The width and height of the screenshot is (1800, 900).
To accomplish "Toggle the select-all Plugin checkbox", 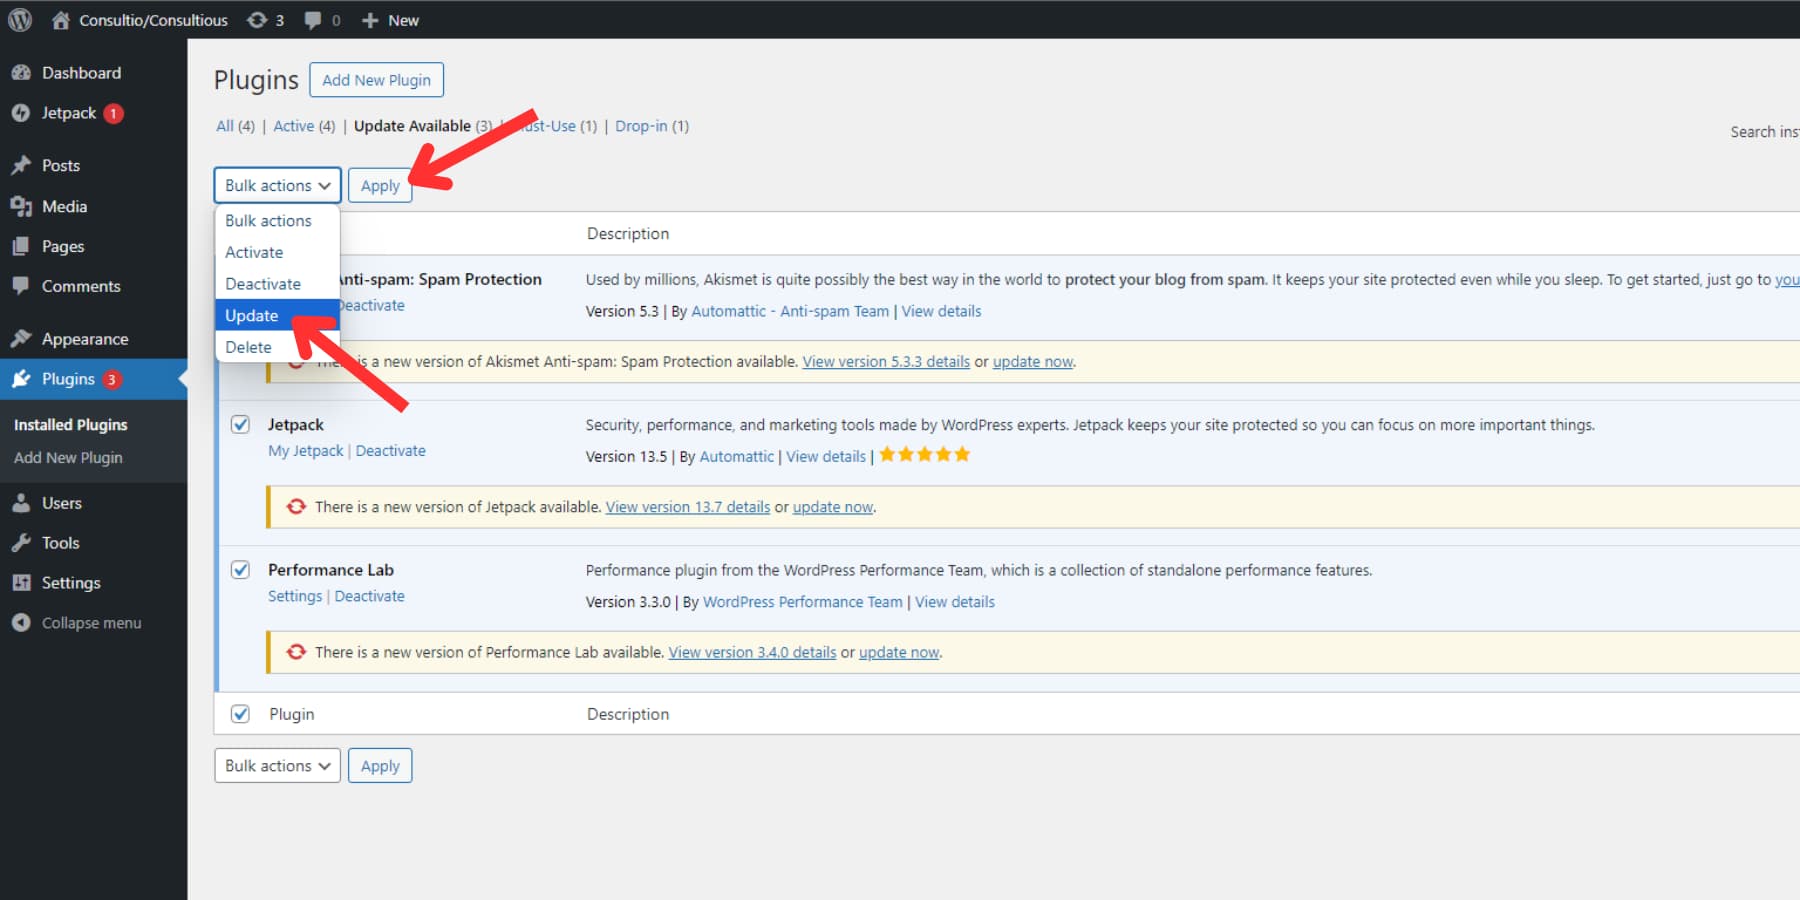I will [240, 713].
